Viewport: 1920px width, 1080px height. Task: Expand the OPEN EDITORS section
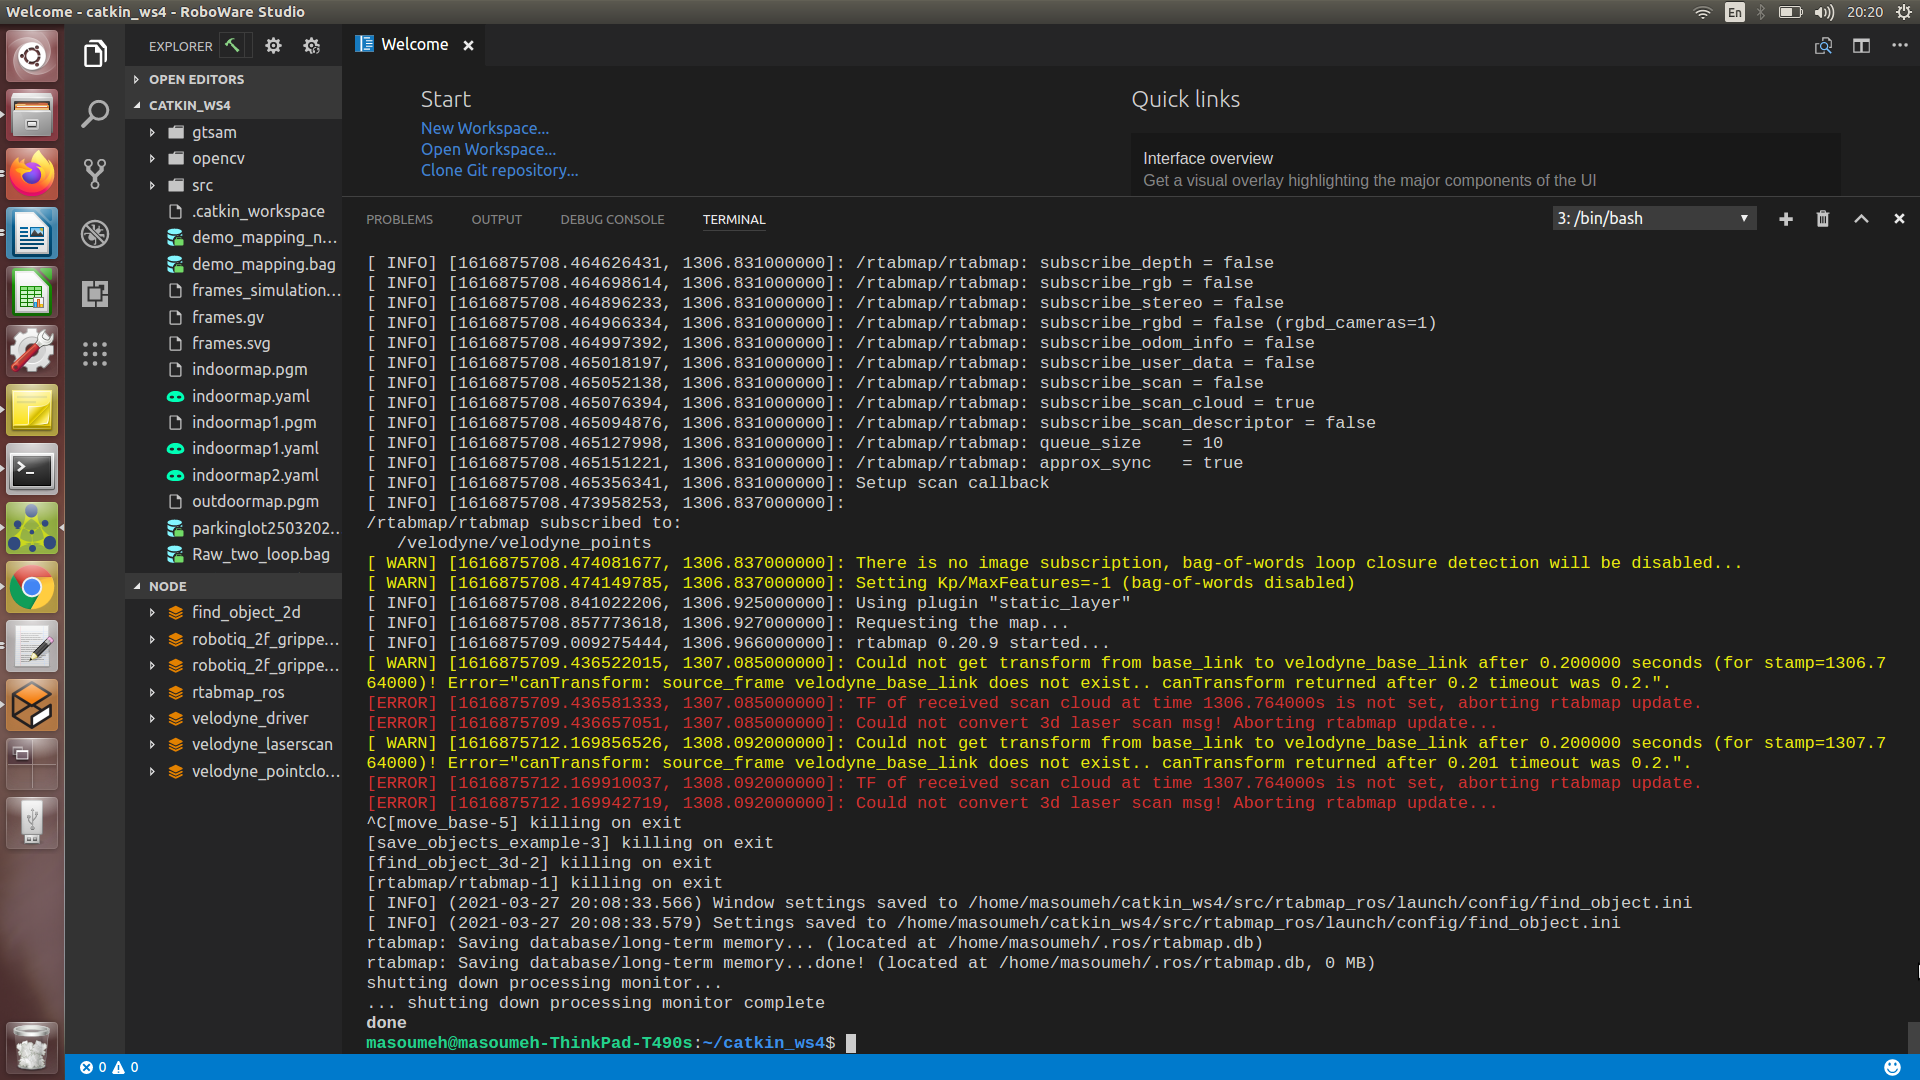[196, 79]
